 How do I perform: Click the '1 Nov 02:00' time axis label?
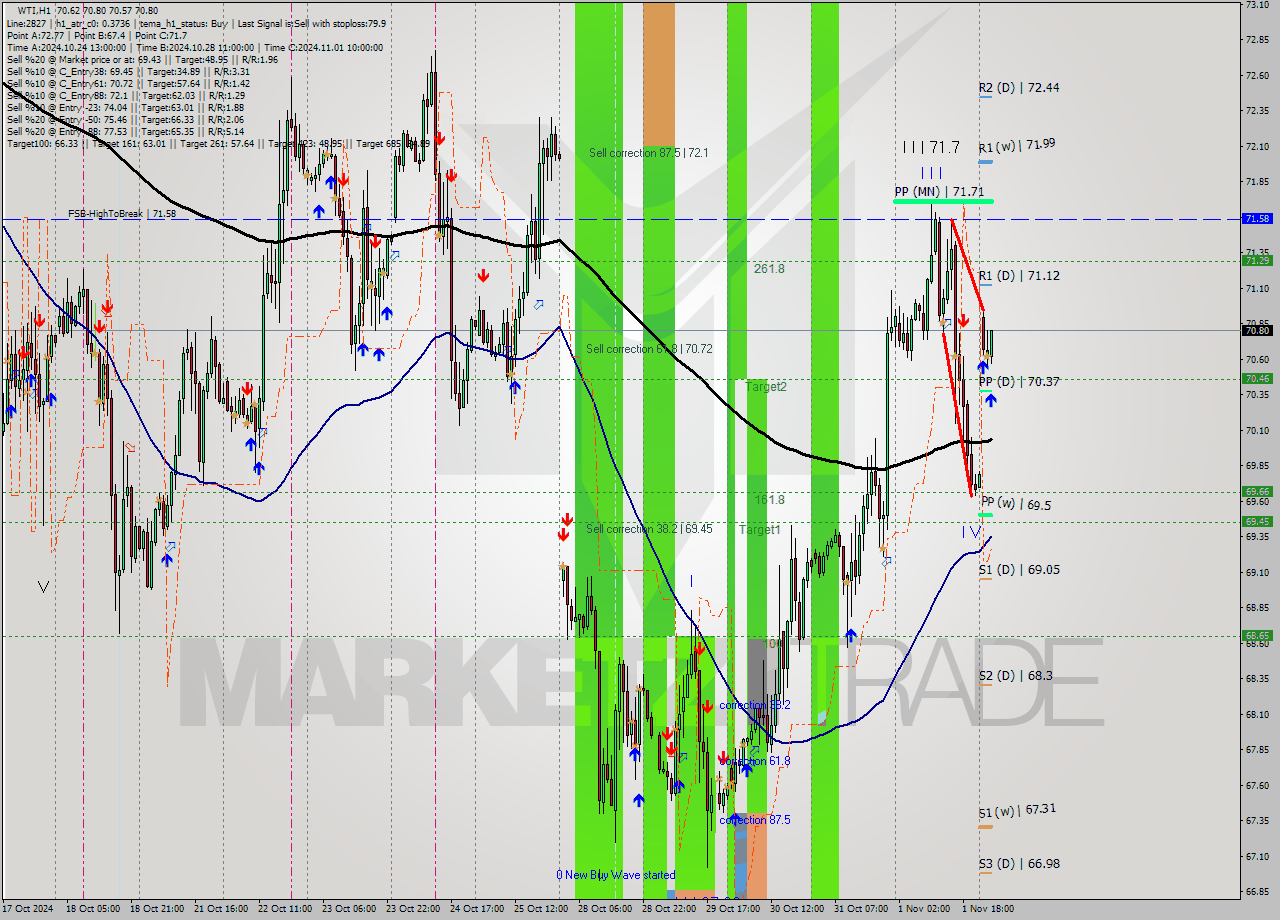[923, 909]
